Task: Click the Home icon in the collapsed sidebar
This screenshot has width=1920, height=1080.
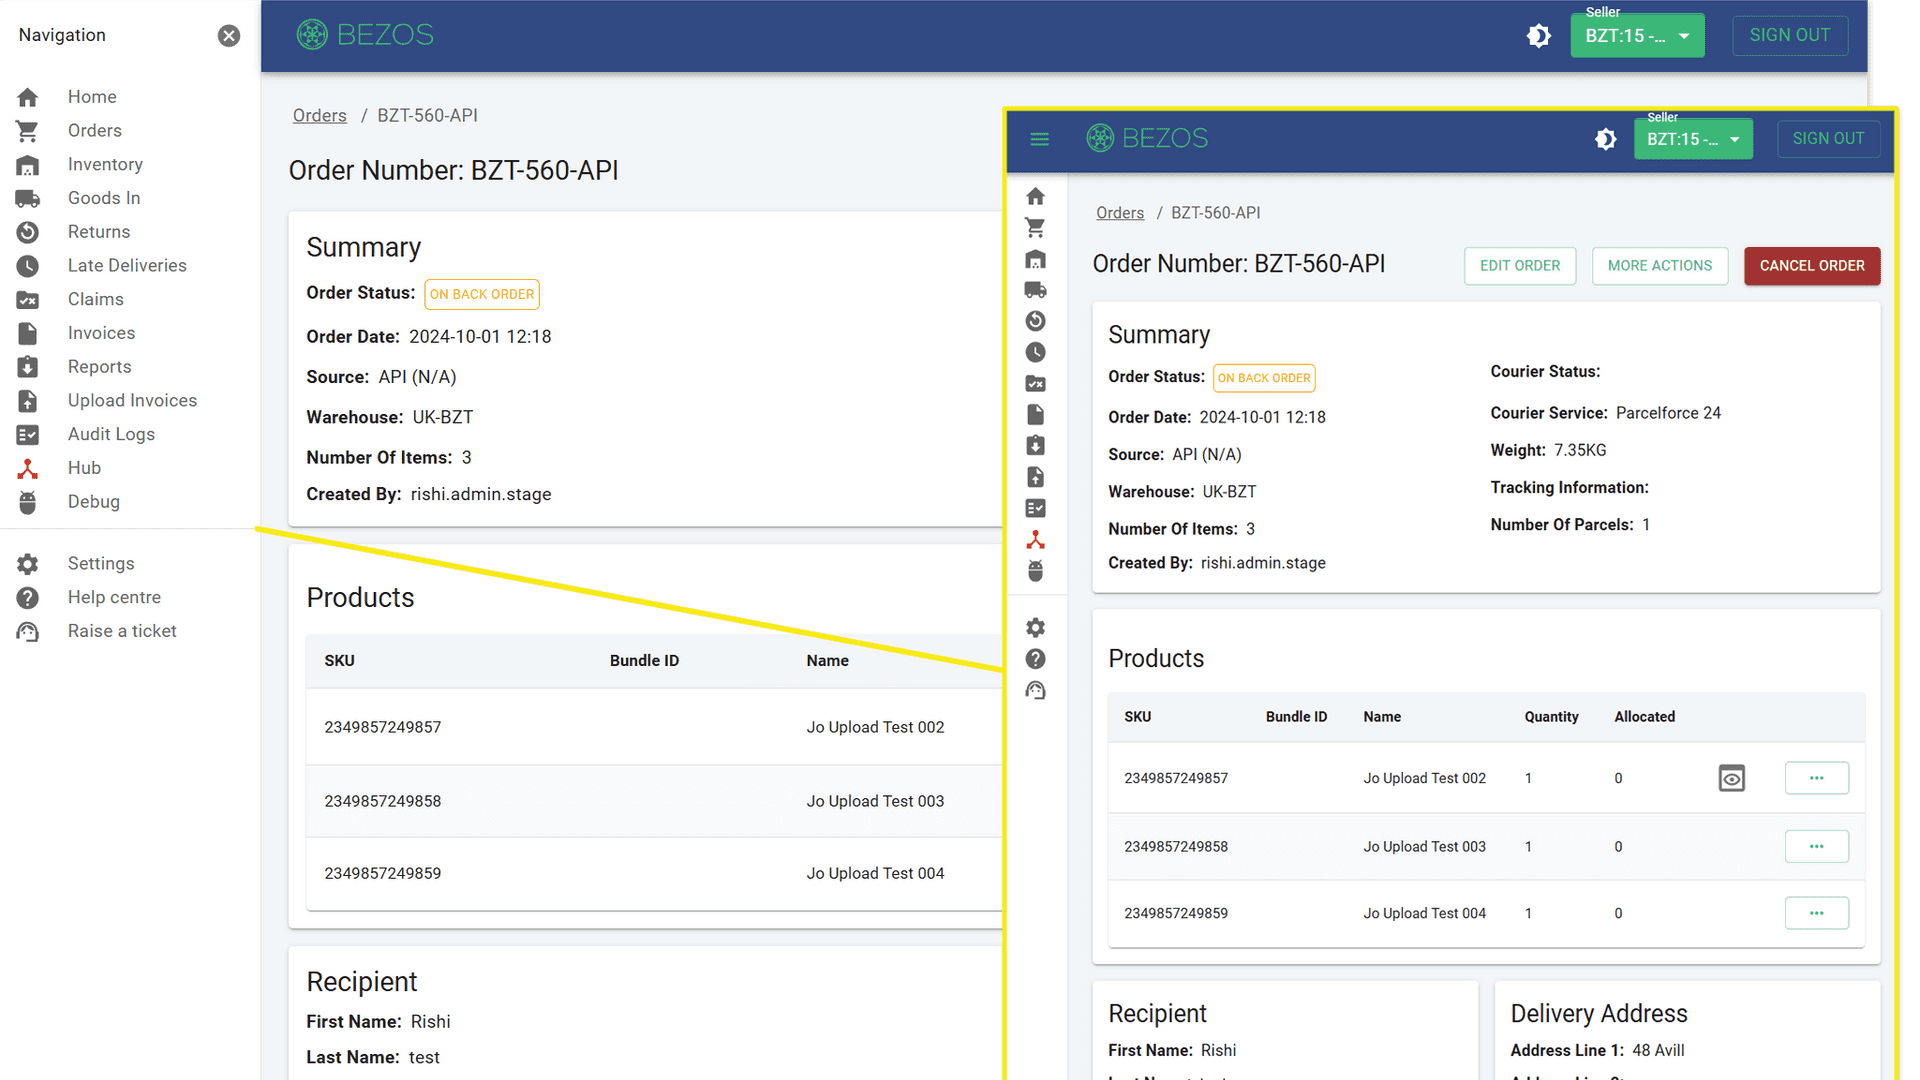Action: pos(1036,196)
